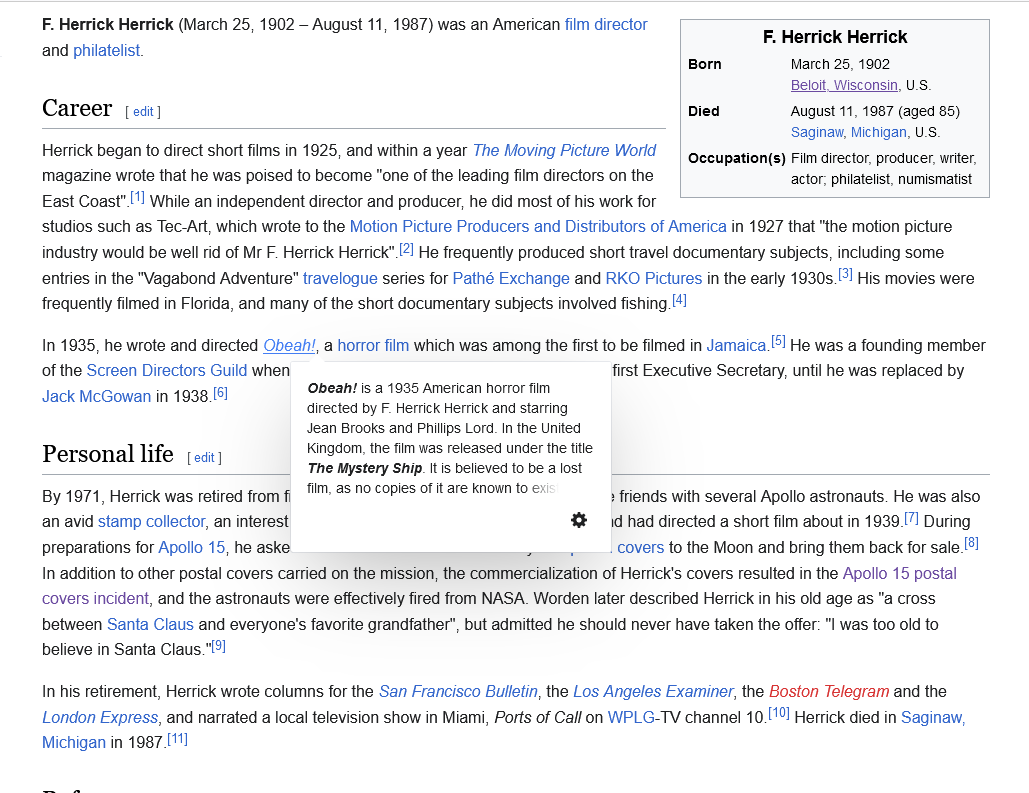Open the WPLG link

pyautogui.click(x=631, y=718)
